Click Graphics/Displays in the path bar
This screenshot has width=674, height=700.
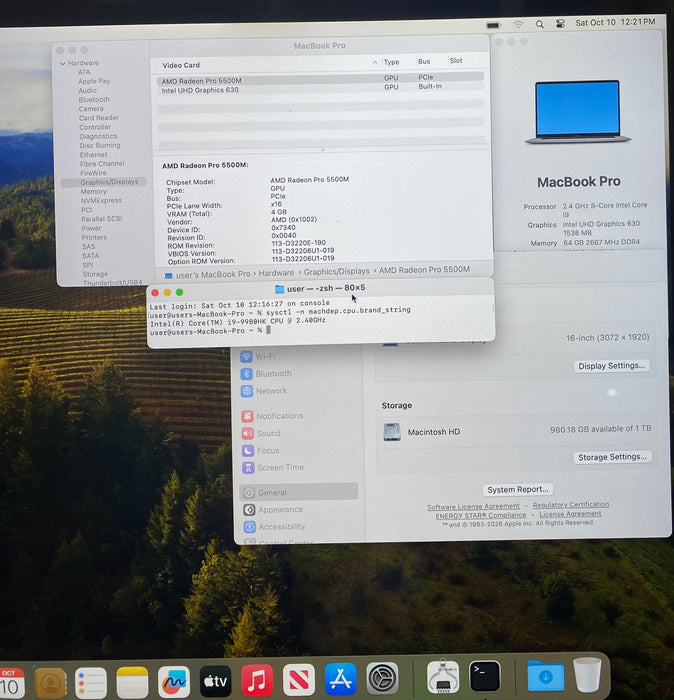pyautogui.click(x=337, y=271)
